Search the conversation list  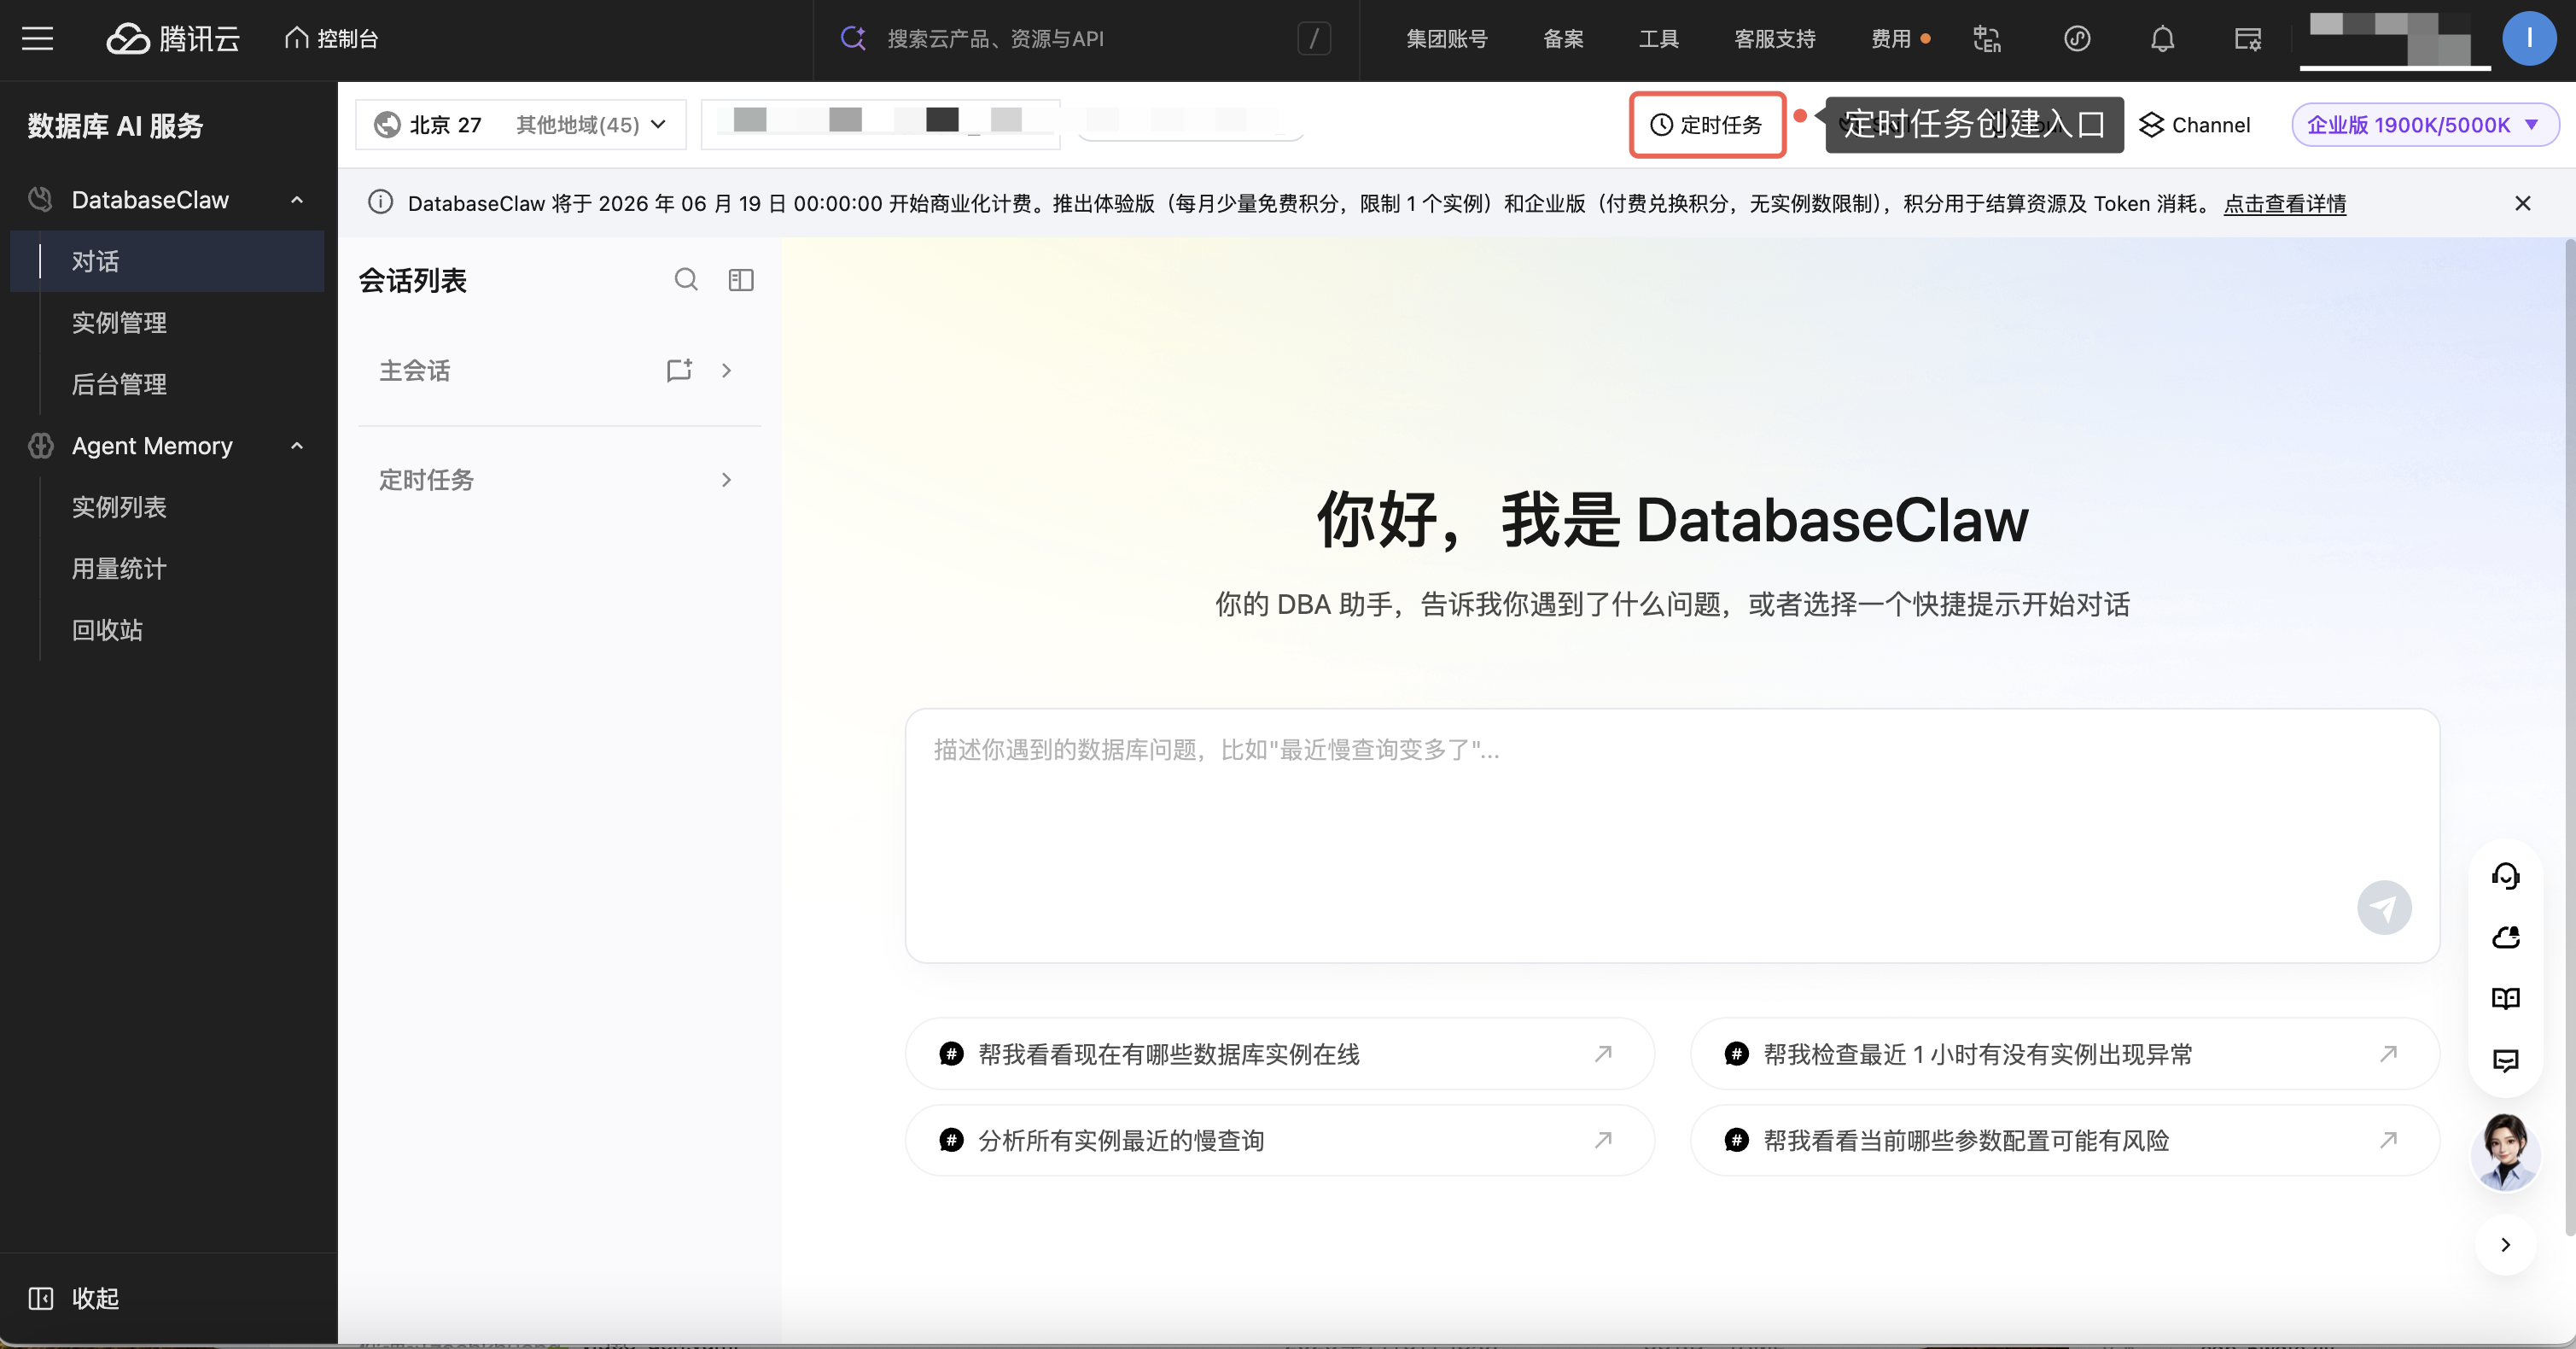[686, 279]
